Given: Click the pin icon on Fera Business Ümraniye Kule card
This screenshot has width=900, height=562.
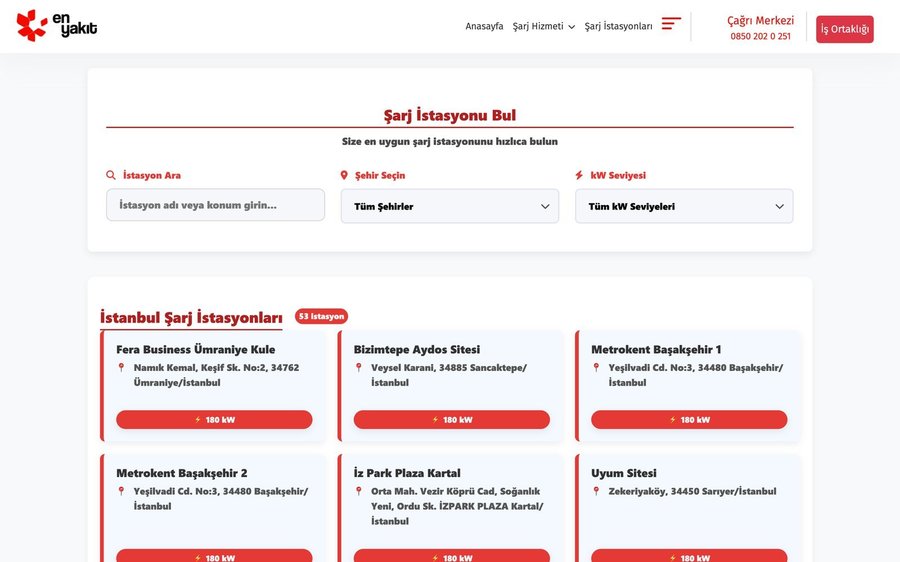Looking at the screenshot, I should 121,367.
